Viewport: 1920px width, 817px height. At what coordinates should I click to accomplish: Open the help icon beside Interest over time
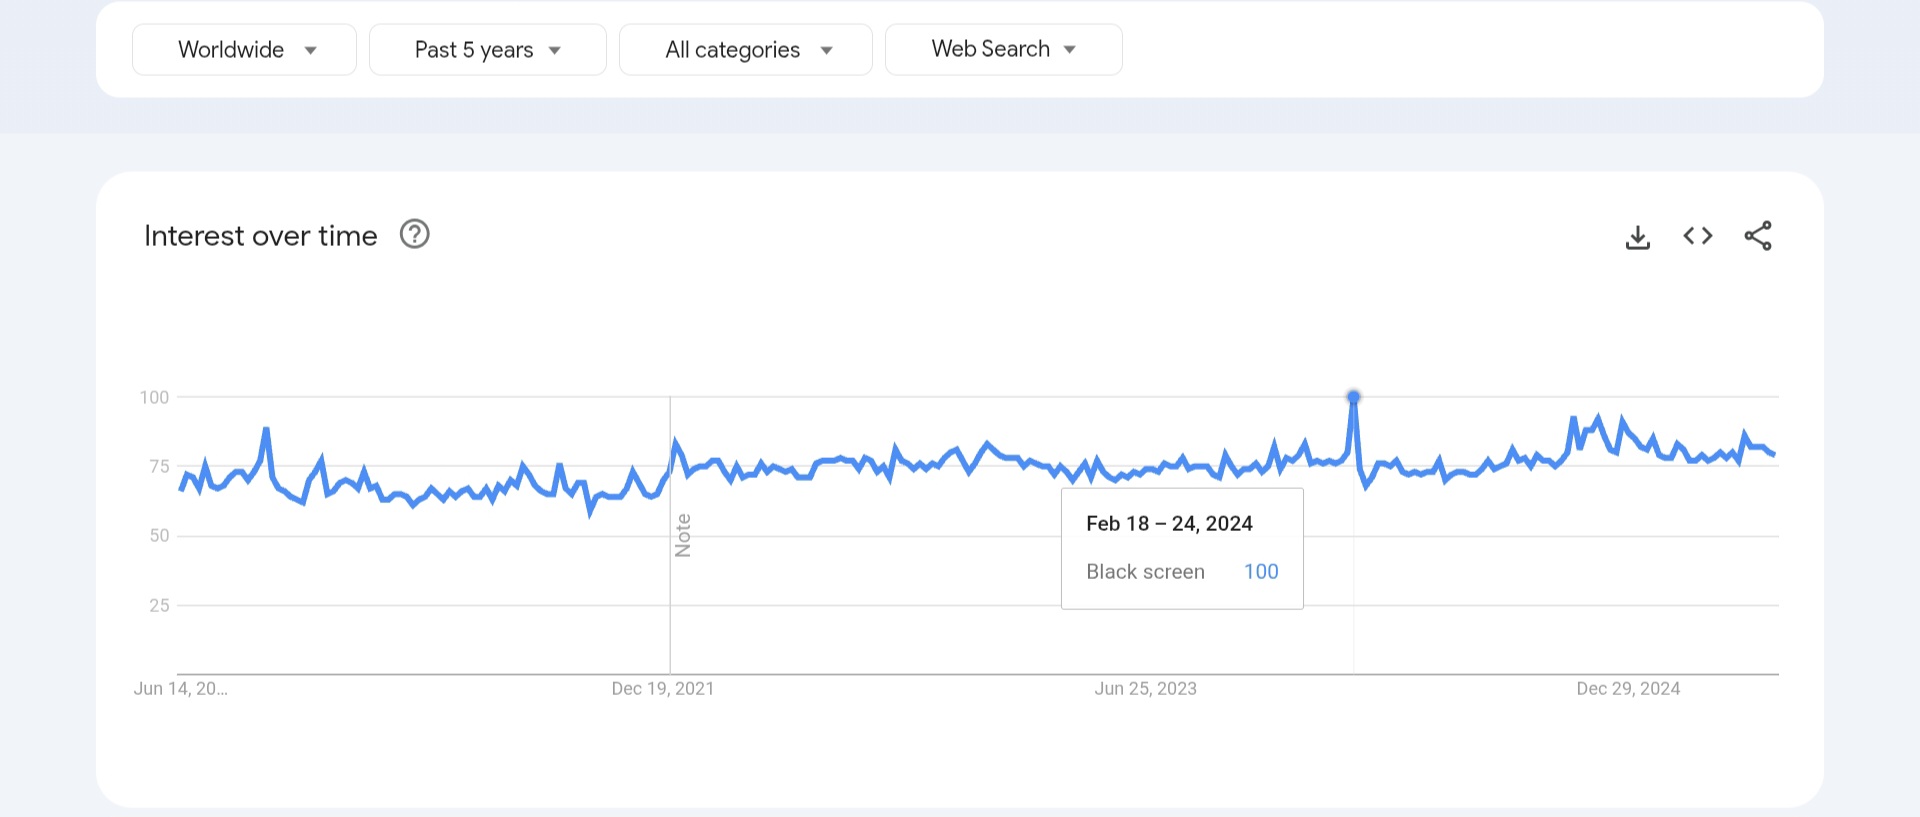point(414,234)
